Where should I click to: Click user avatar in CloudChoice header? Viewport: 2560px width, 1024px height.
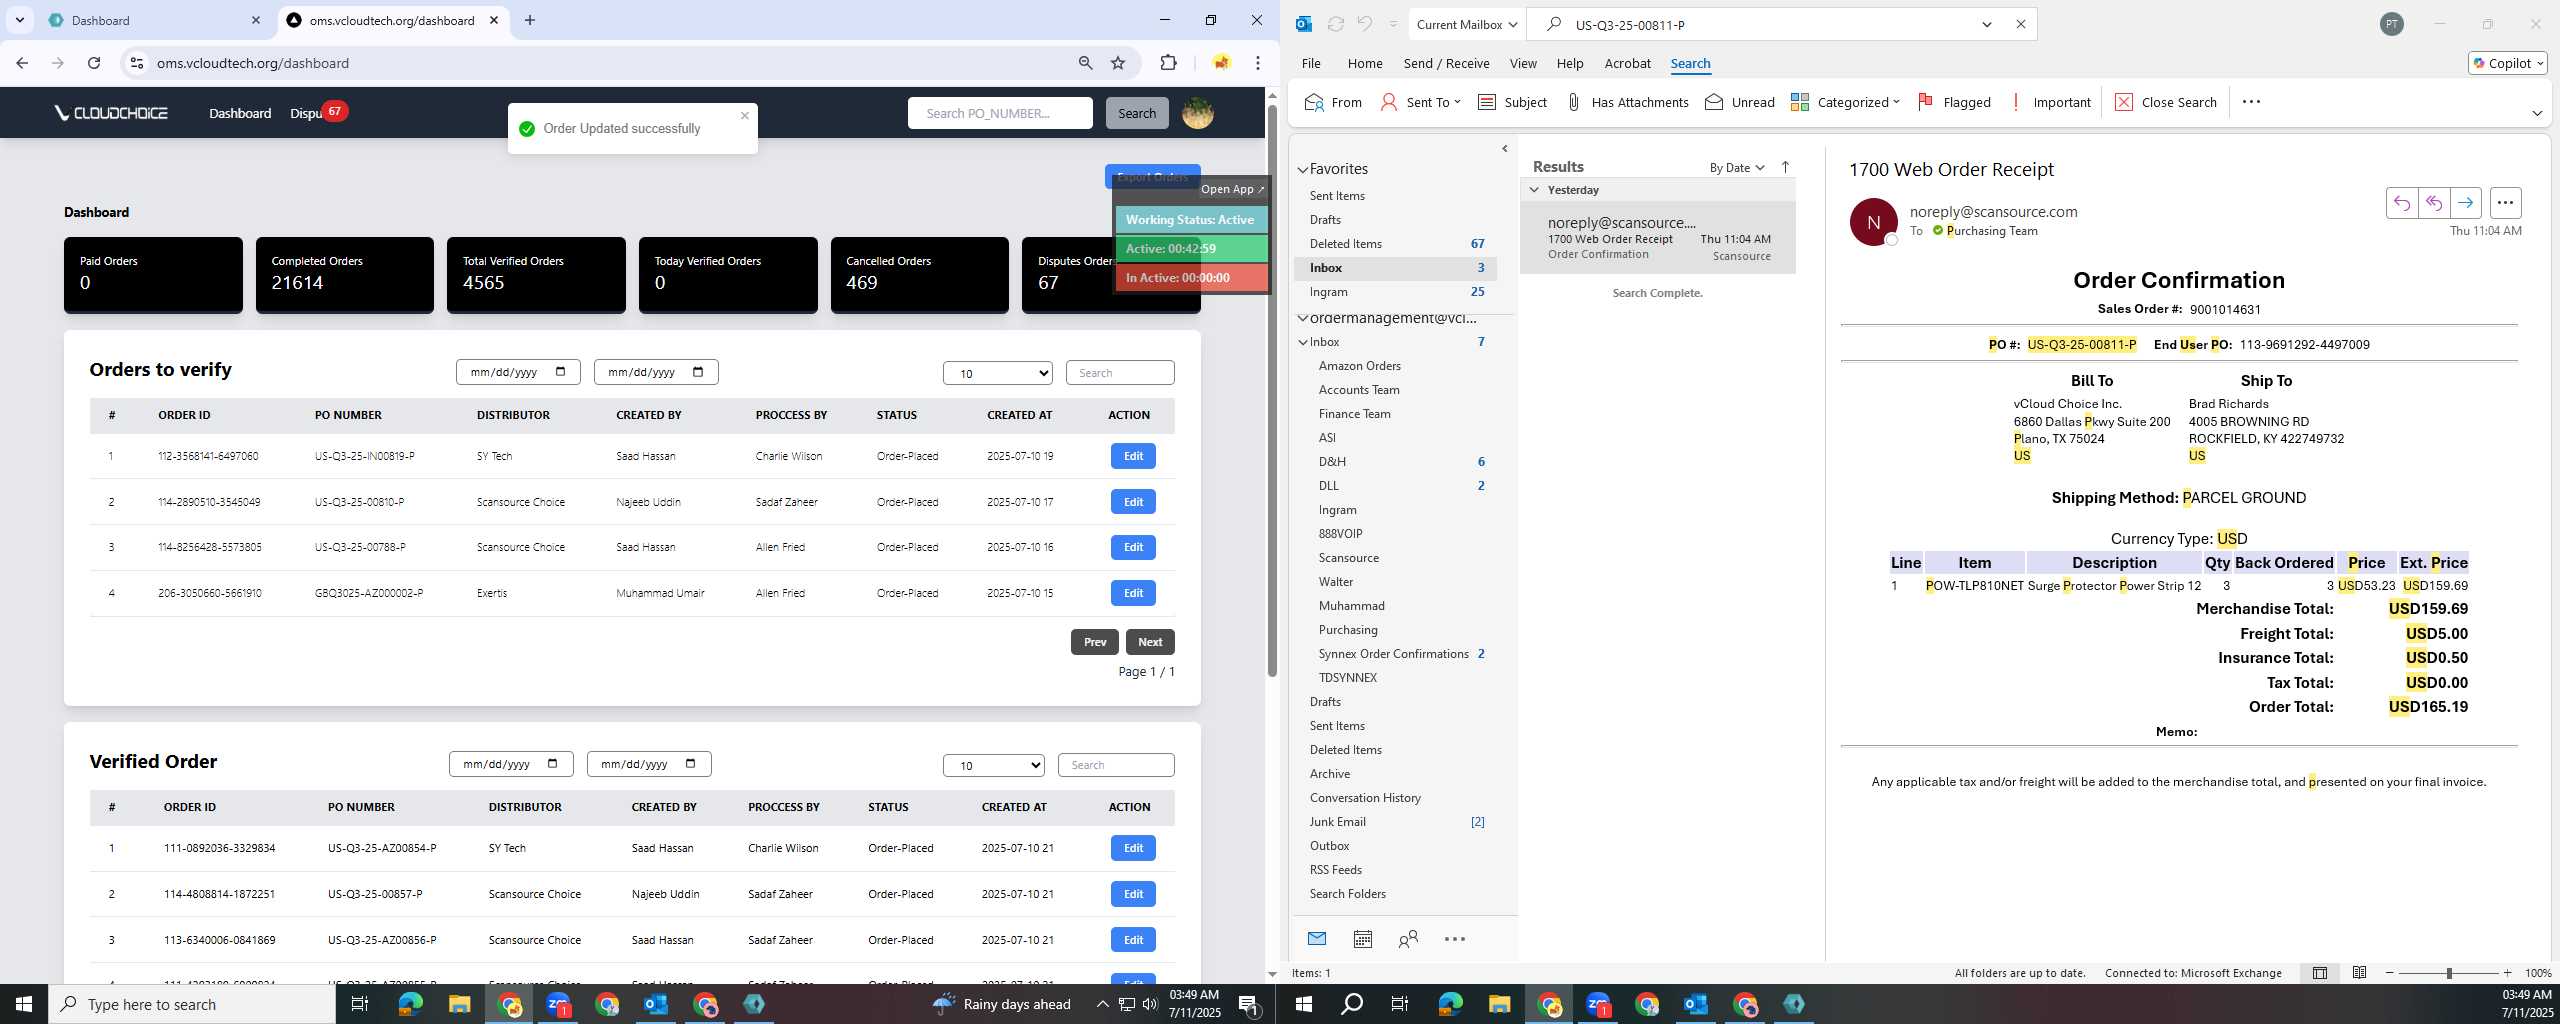1197,113
